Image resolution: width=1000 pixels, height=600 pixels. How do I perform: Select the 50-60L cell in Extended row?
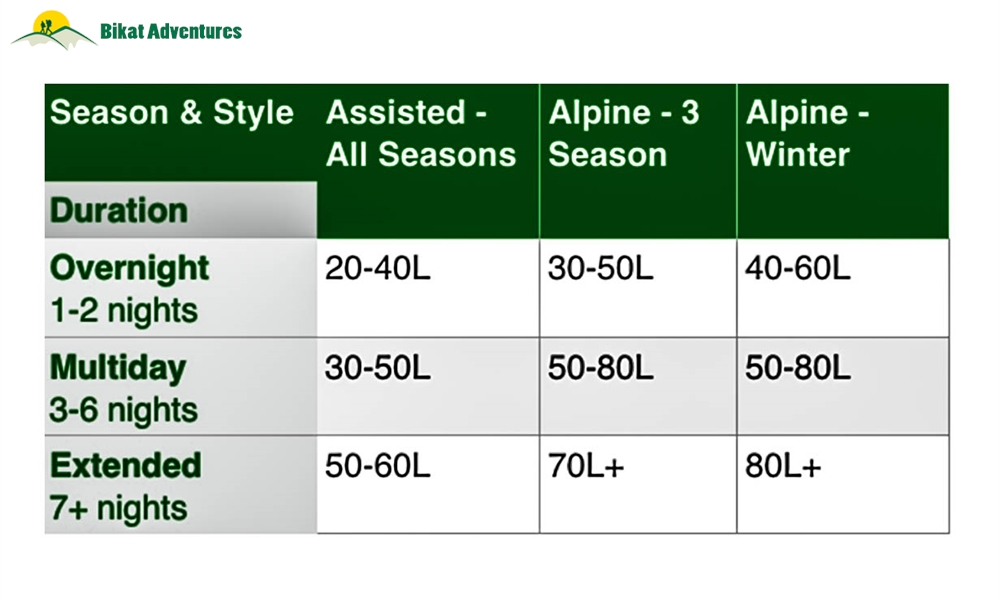tap(428, 485)
